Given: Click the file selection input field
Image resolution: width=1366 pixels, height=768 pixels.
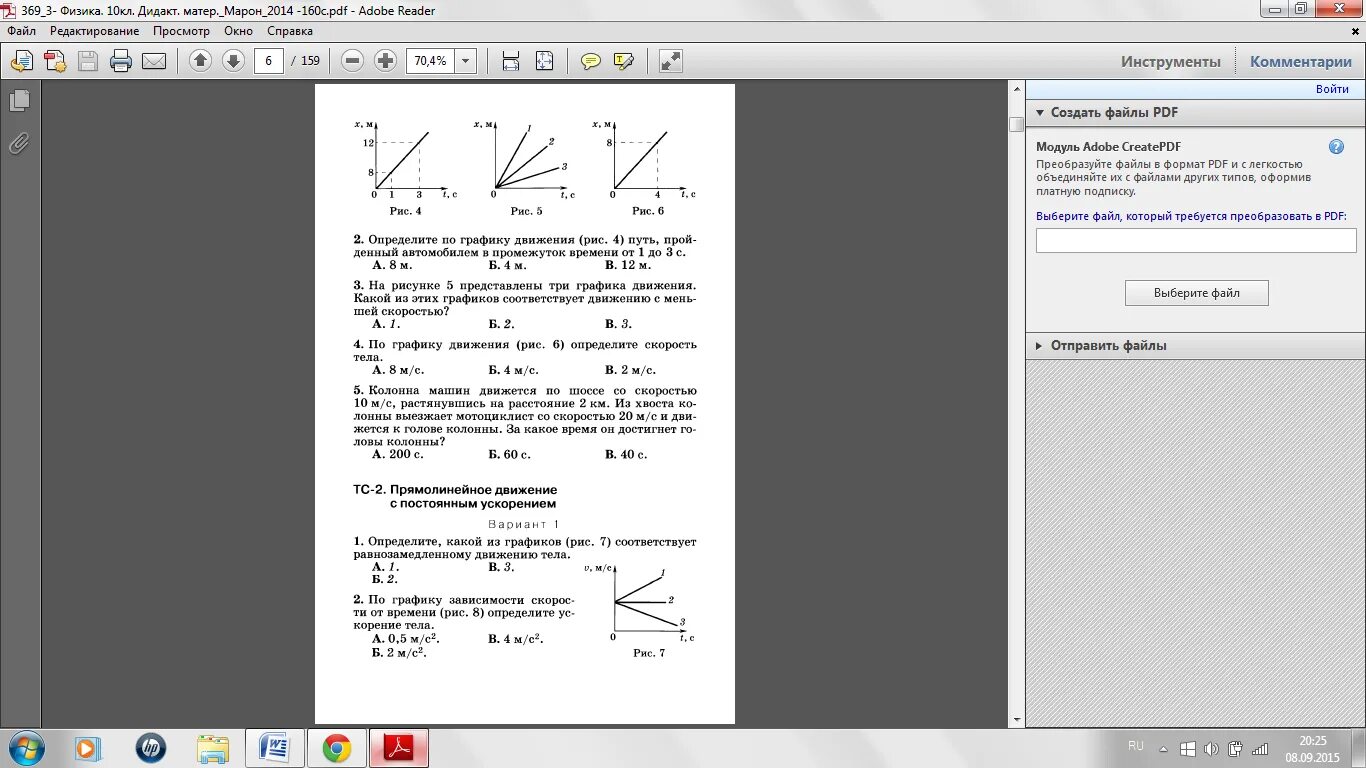Looking at the screenshot, I should click(1196, 240).
